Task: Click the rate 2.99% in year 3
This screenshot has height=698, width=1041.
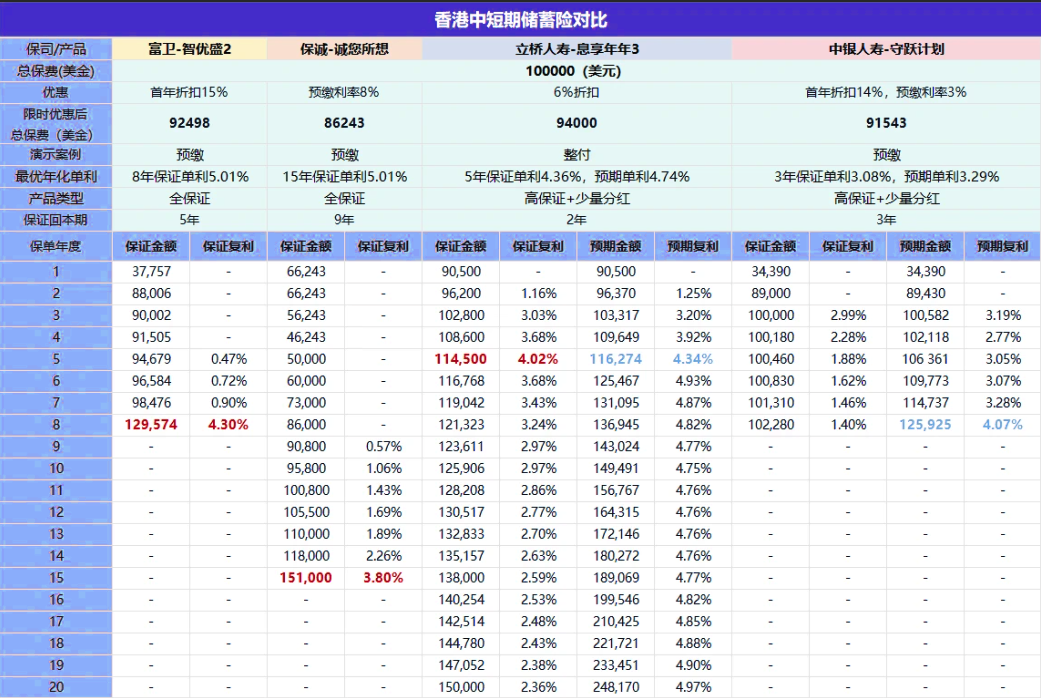Action: [x=848, y=315]
